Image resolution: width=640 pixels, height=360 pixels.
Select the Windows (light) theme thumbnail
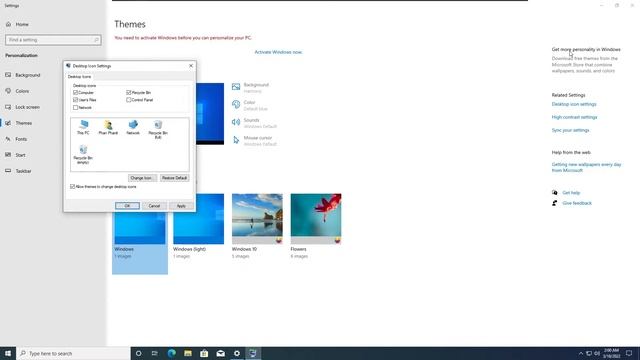[x=199, y=219]
